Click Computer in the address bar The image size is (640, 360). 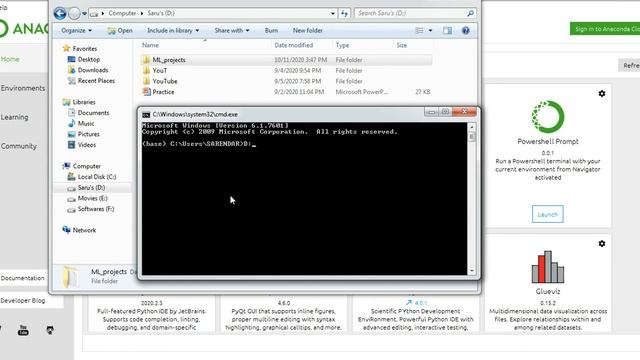122,13
